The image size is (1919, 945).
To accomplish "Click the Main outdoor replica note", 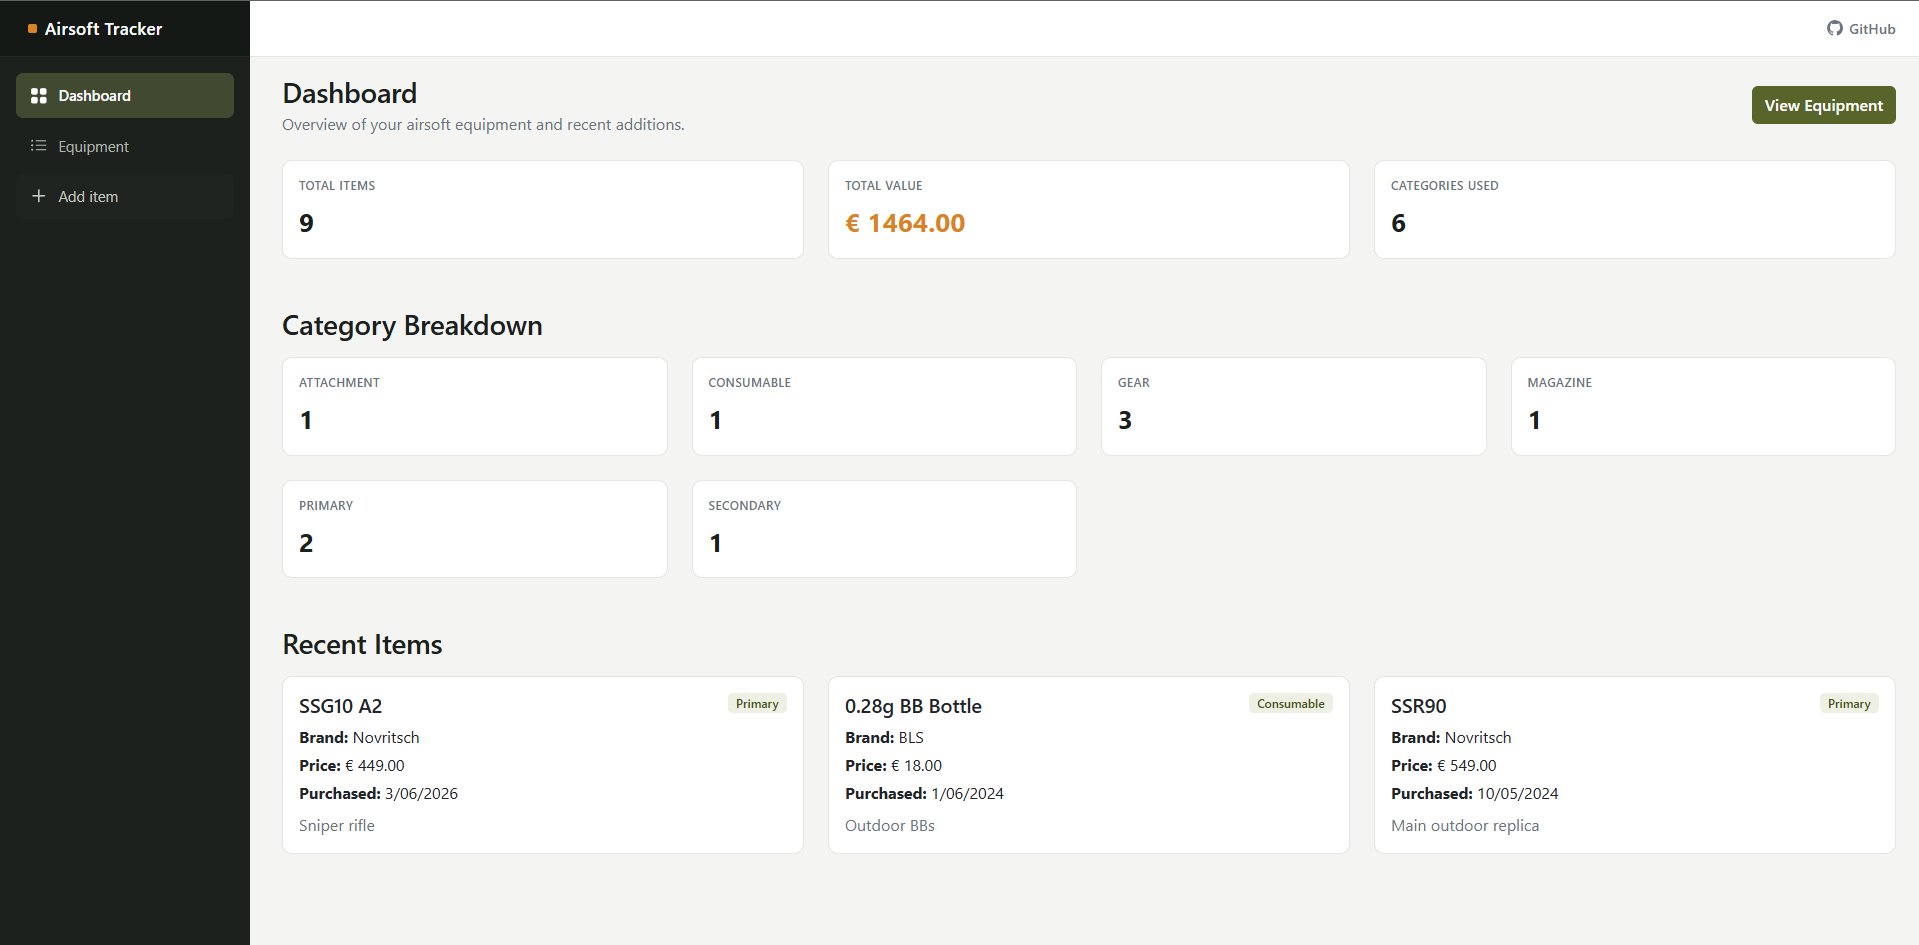I will point(1465,825).
